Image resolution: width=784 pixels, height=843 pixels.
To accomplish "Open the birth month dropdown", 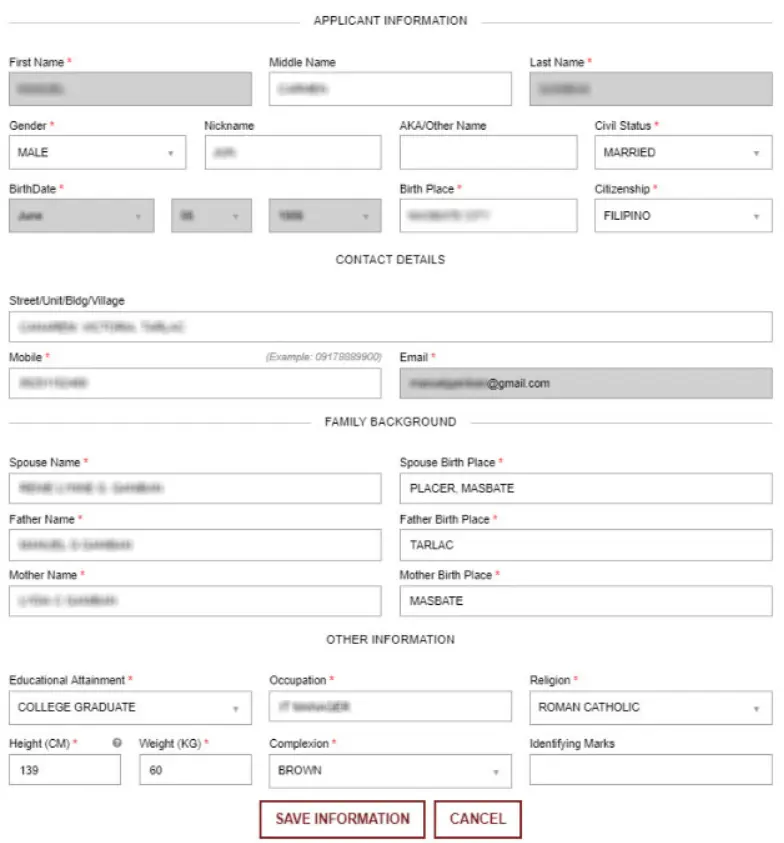I will 82,216.
